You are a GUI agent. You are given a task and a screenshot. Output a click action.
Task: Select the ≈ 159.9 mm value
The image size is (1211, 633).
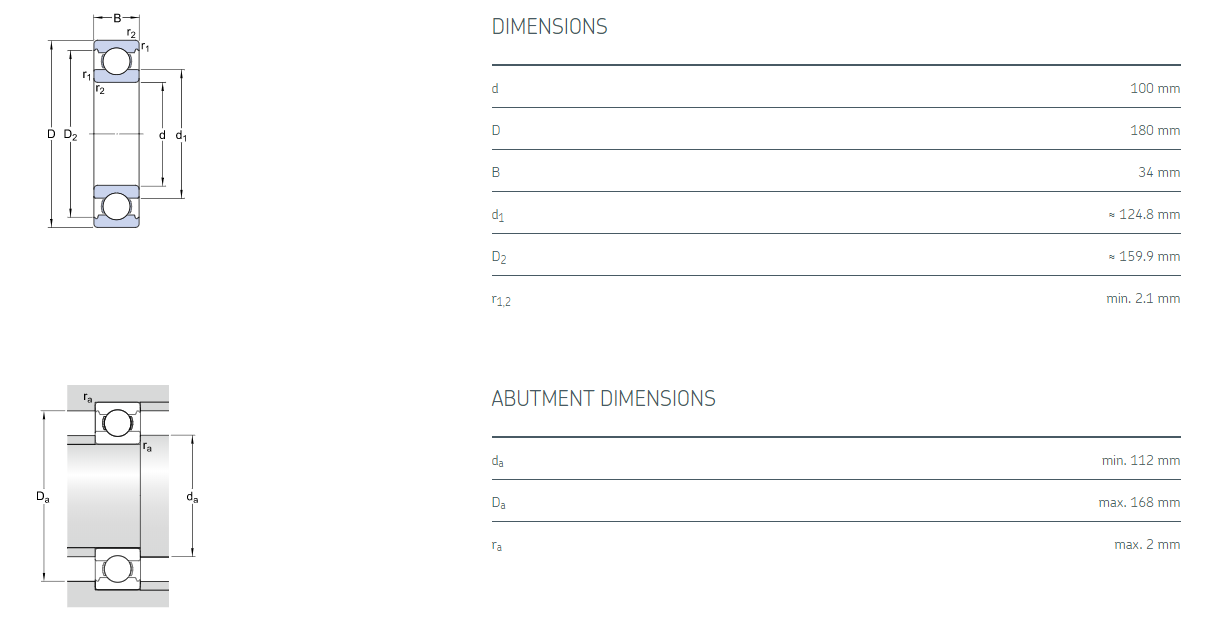(1144, 257)
